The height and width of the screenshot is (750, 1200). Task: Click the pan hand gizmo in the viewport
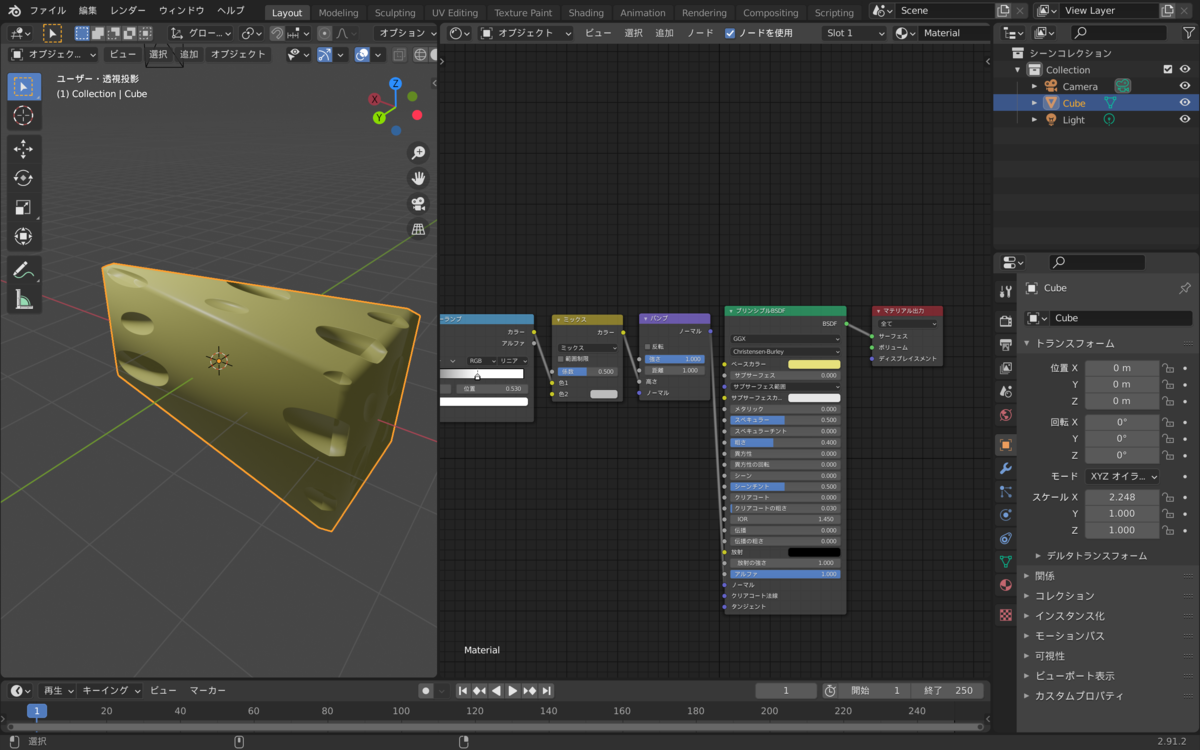pos(419,178)
